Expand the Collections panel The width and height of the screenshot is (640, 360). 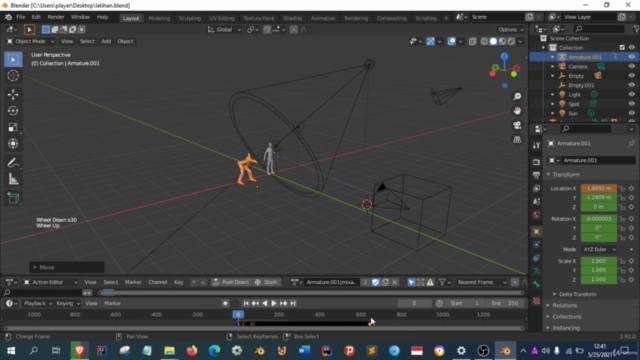pos(567,317)
